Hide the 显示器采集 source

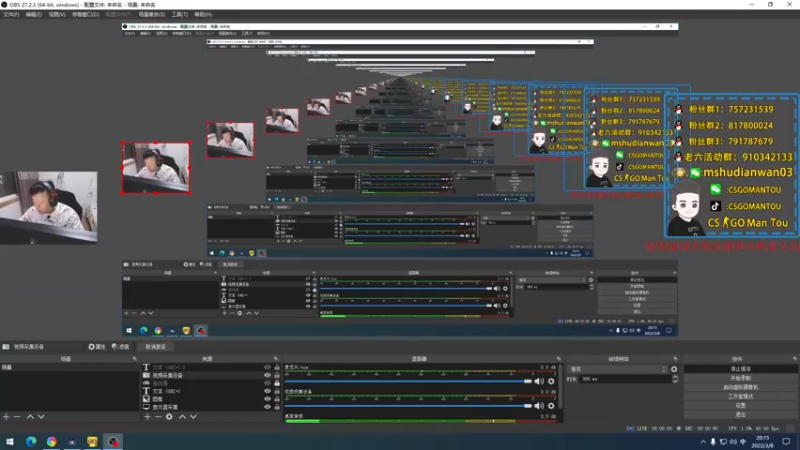click(x=267, y=407)
